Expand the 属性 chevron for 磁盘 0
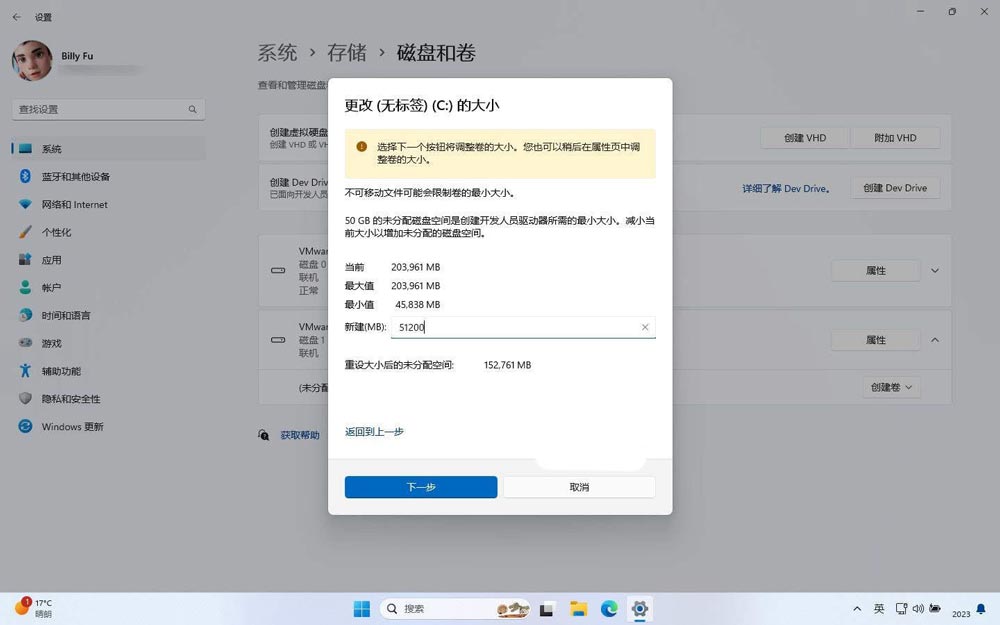Image resolution: width=1000 pixels, height=625 pixels. click(x=934, y=270)
